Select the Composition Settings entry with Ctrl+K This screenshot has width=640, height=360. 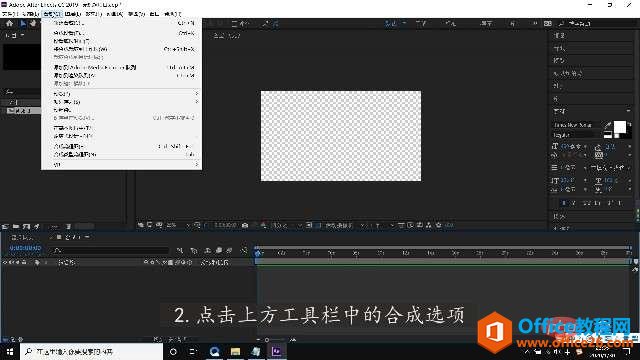tap(121, 33)
